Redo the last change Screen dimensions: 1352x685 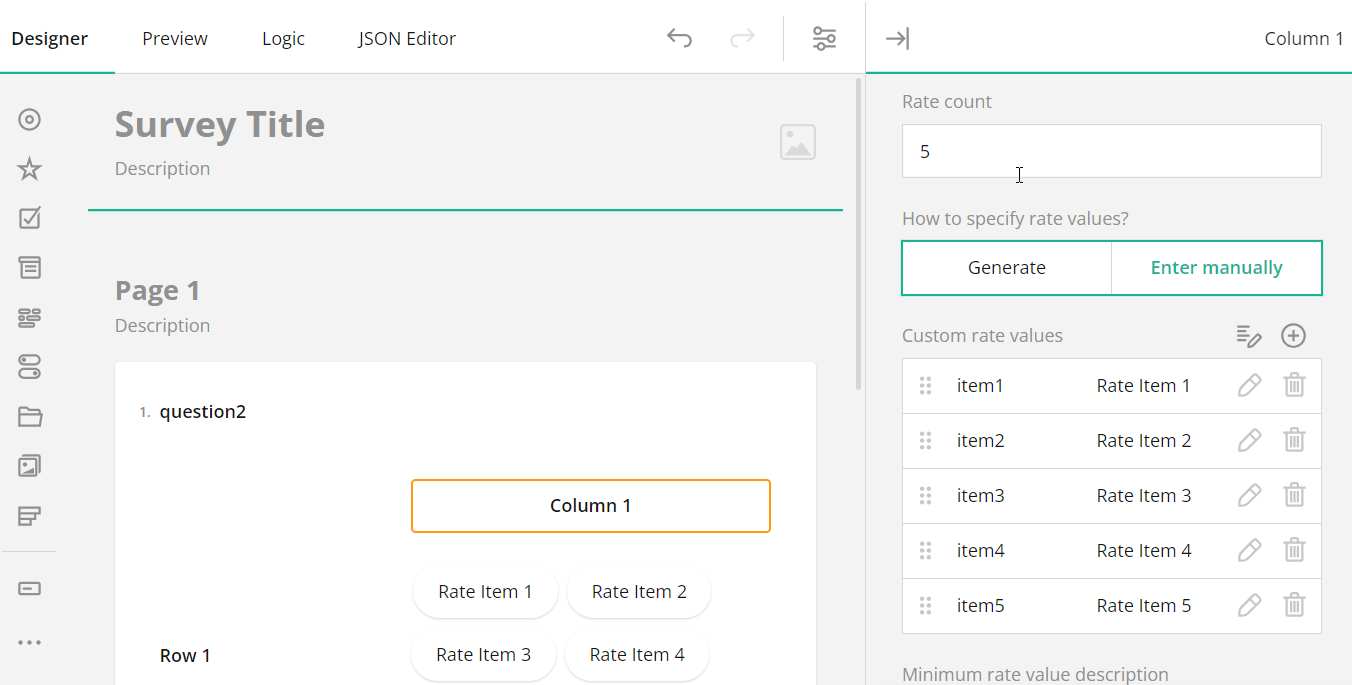click(x=741, y=38)
